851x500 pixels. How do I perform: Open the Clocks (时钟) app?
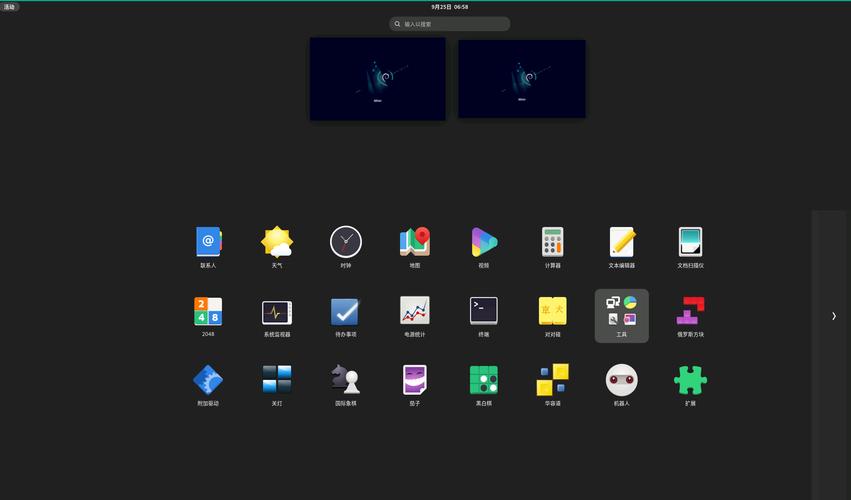(x=346, y=246)
